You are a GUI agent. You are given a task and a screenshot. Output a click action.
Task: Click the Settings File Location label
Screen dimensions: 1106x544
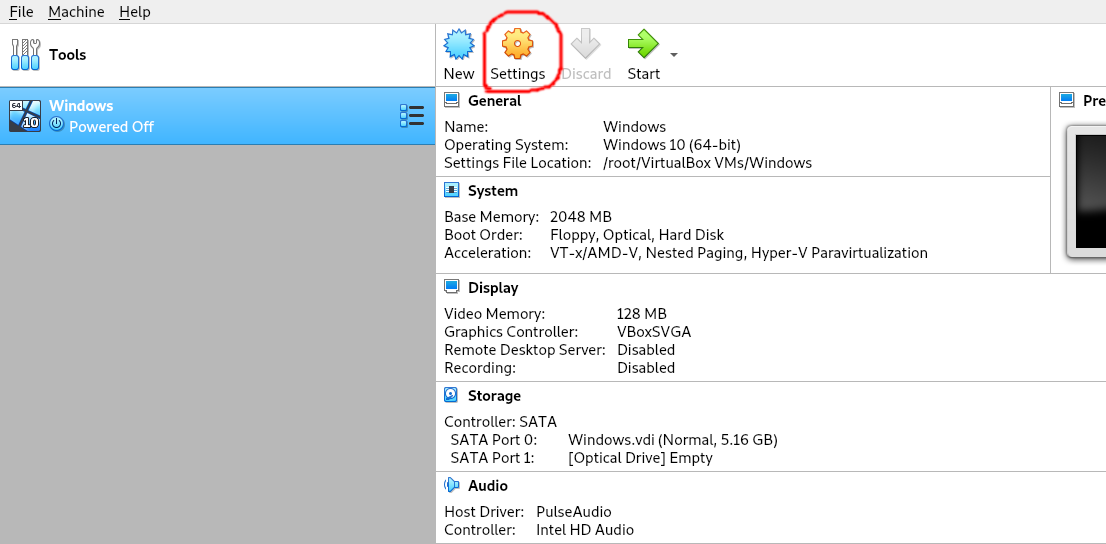click(518, 163)
